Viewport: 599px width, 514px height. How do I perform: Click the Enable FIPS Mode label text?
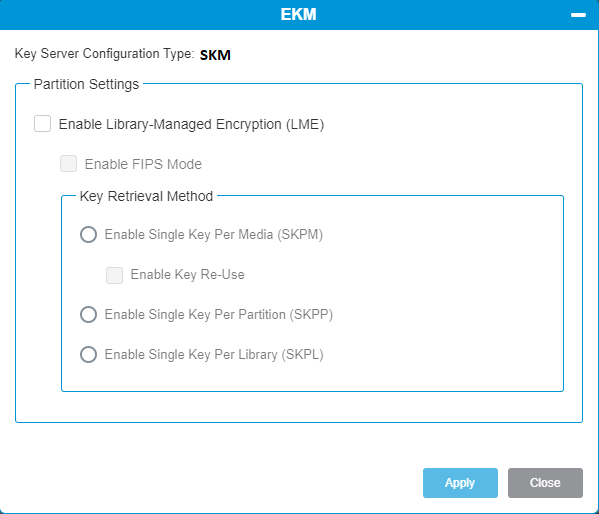[143, 164]
